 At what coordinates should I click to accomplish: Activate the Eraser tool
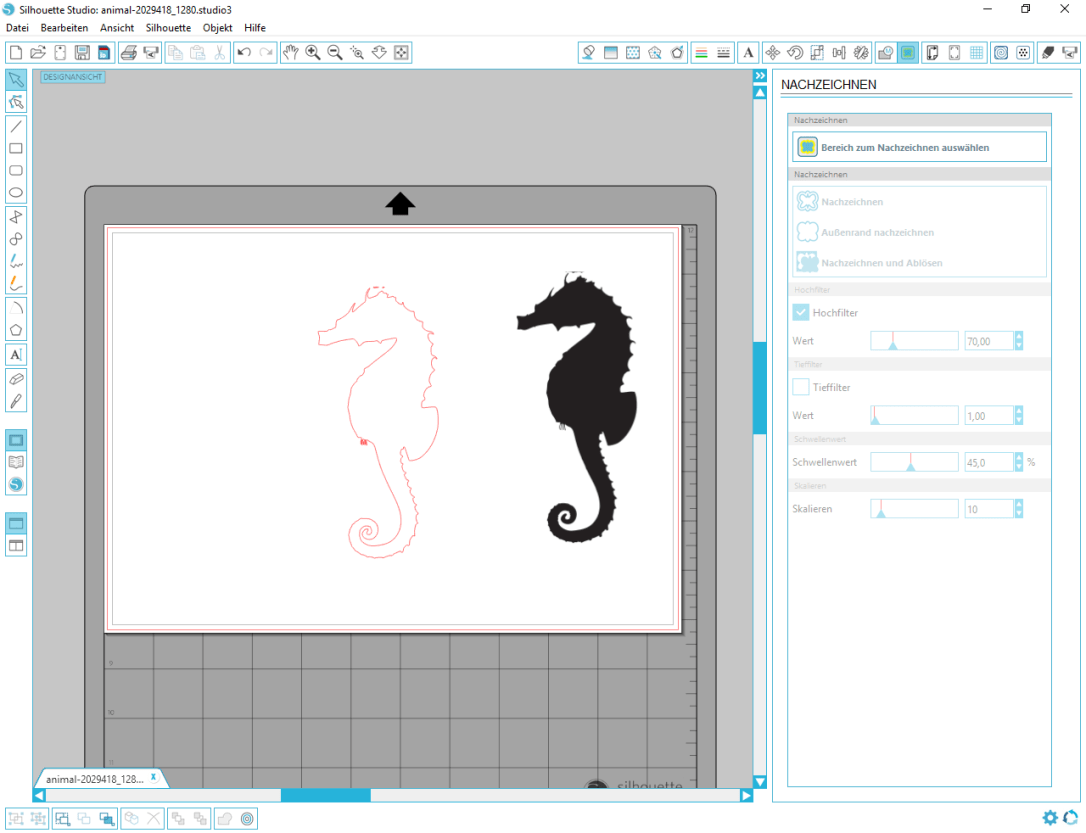pos(15,379)
